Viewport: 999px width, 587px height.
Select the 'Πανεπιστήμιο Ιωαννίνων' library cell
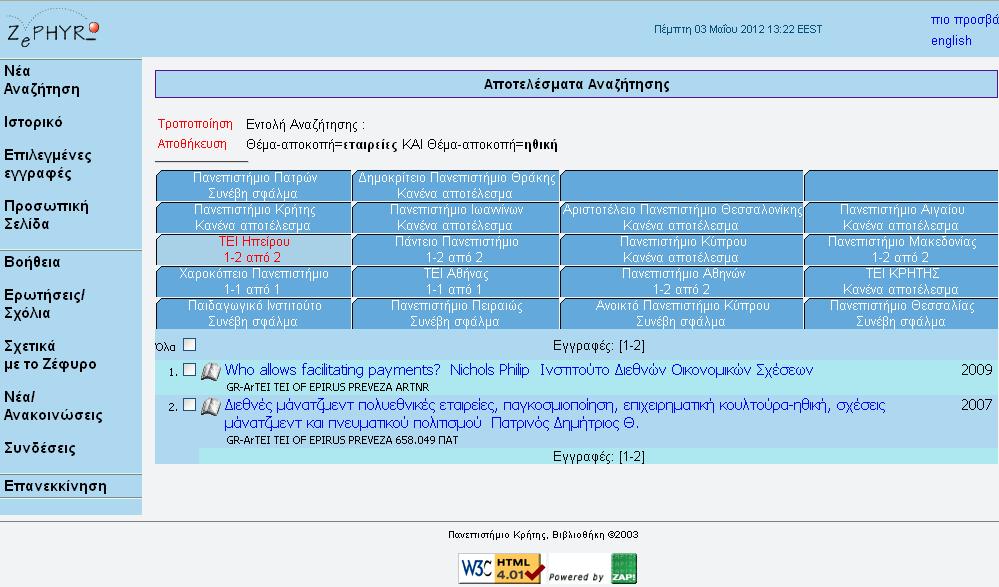coord(456,217)
